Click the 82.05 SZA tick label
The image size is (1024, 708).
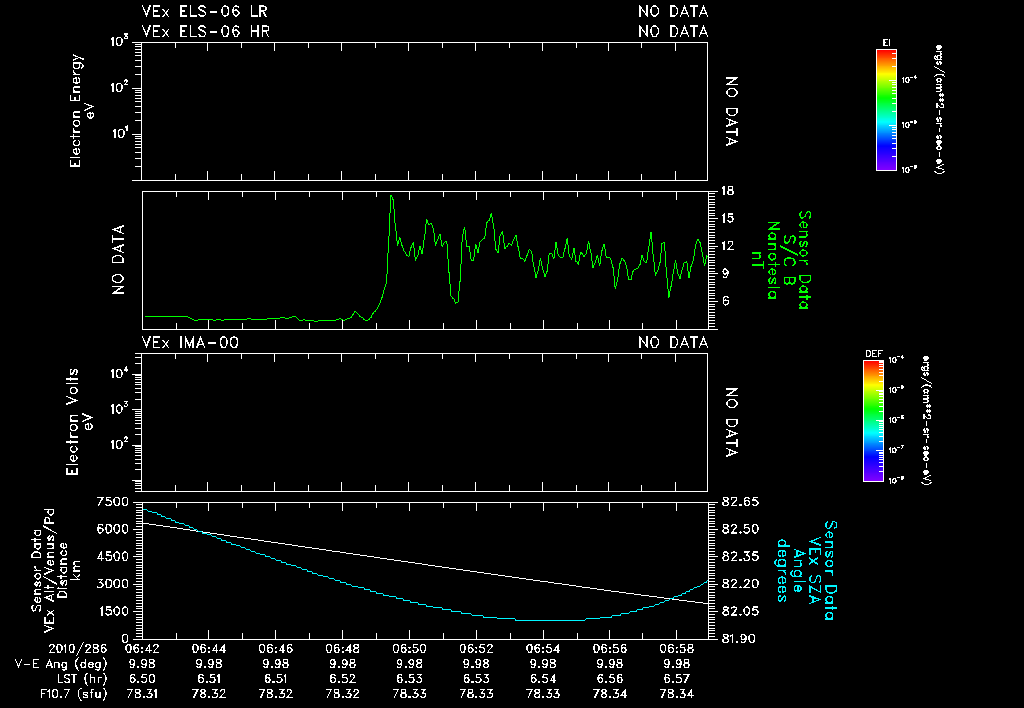(741, 611)
